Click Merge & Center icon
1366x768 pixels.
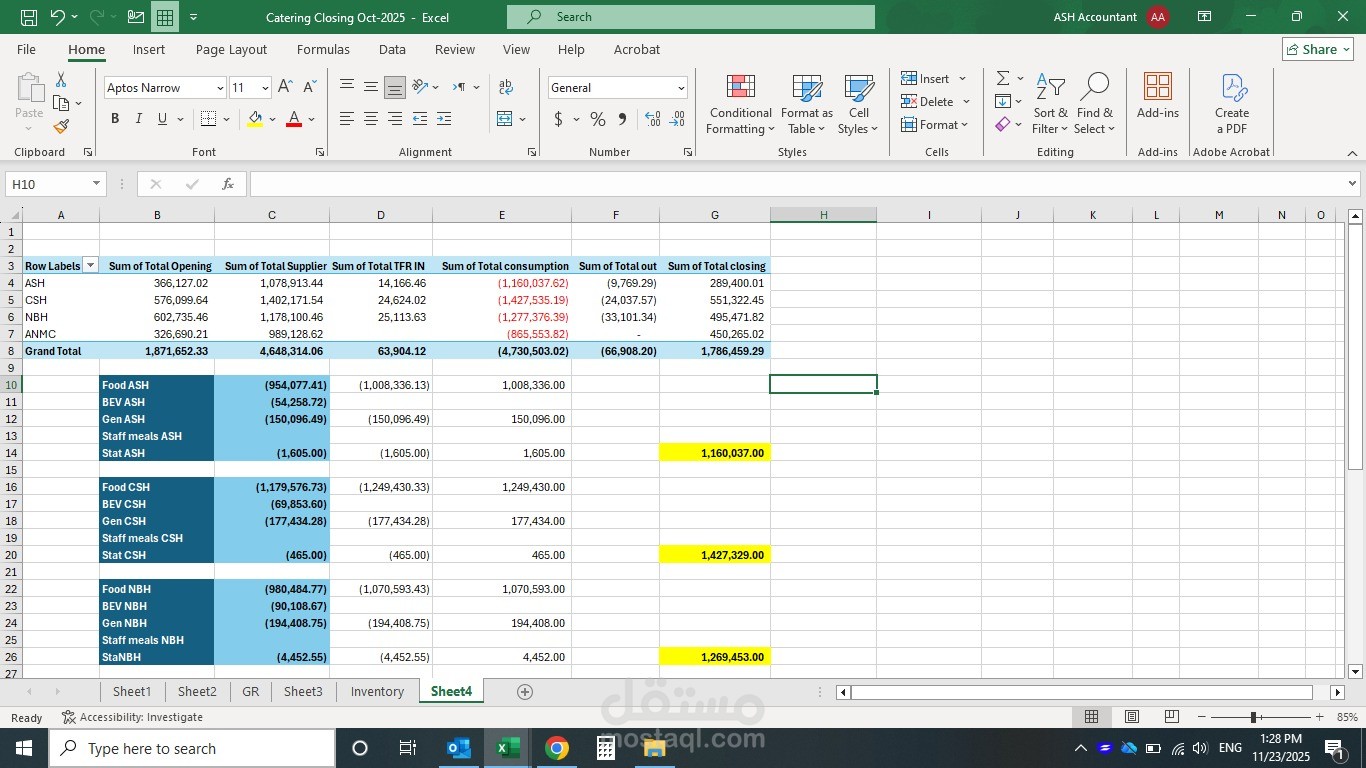point(505,119)
